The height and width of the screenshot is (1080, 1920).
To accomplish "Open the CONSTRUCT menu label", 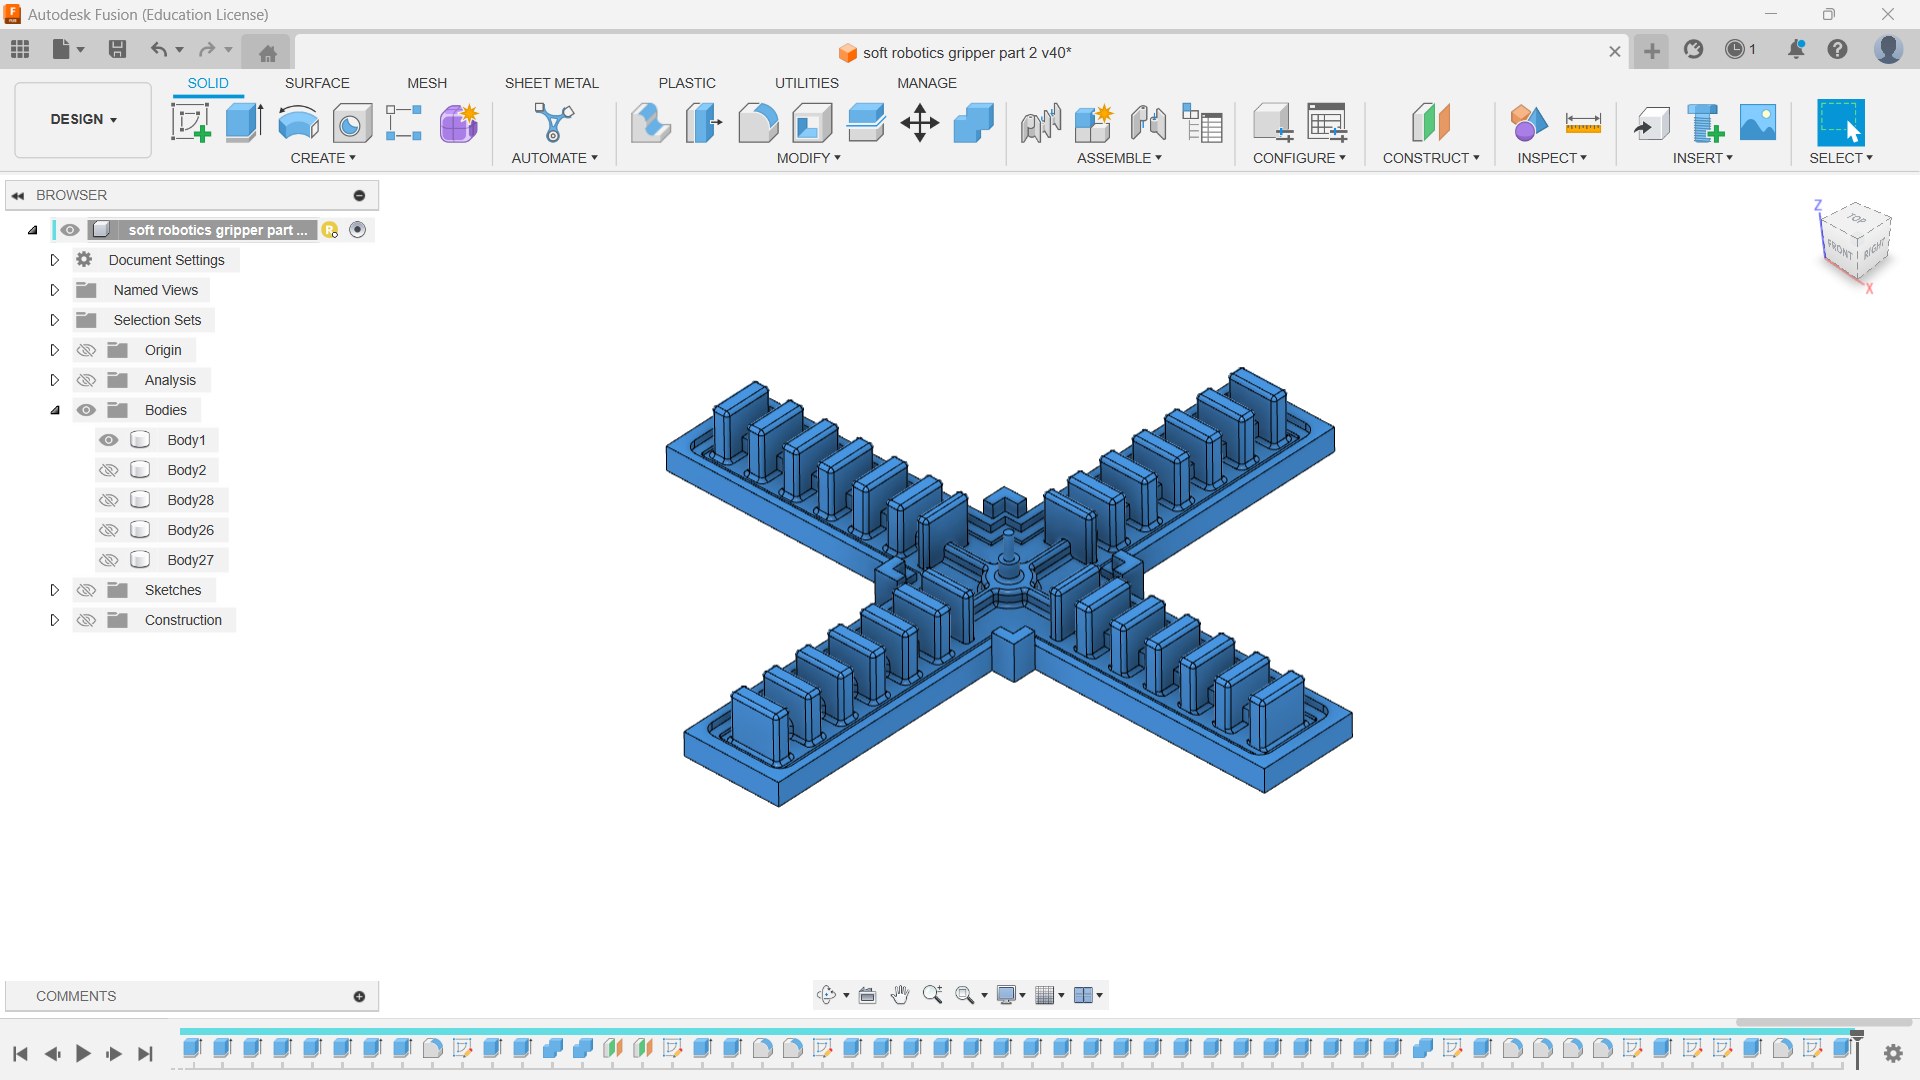I will coord(1430,158).
